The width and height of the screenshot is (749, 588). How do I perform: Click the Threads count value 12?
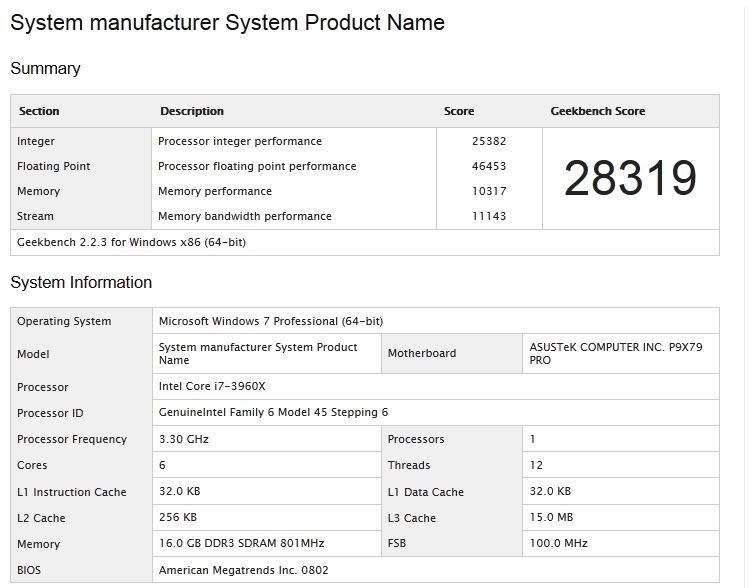(x=536, y=466)
